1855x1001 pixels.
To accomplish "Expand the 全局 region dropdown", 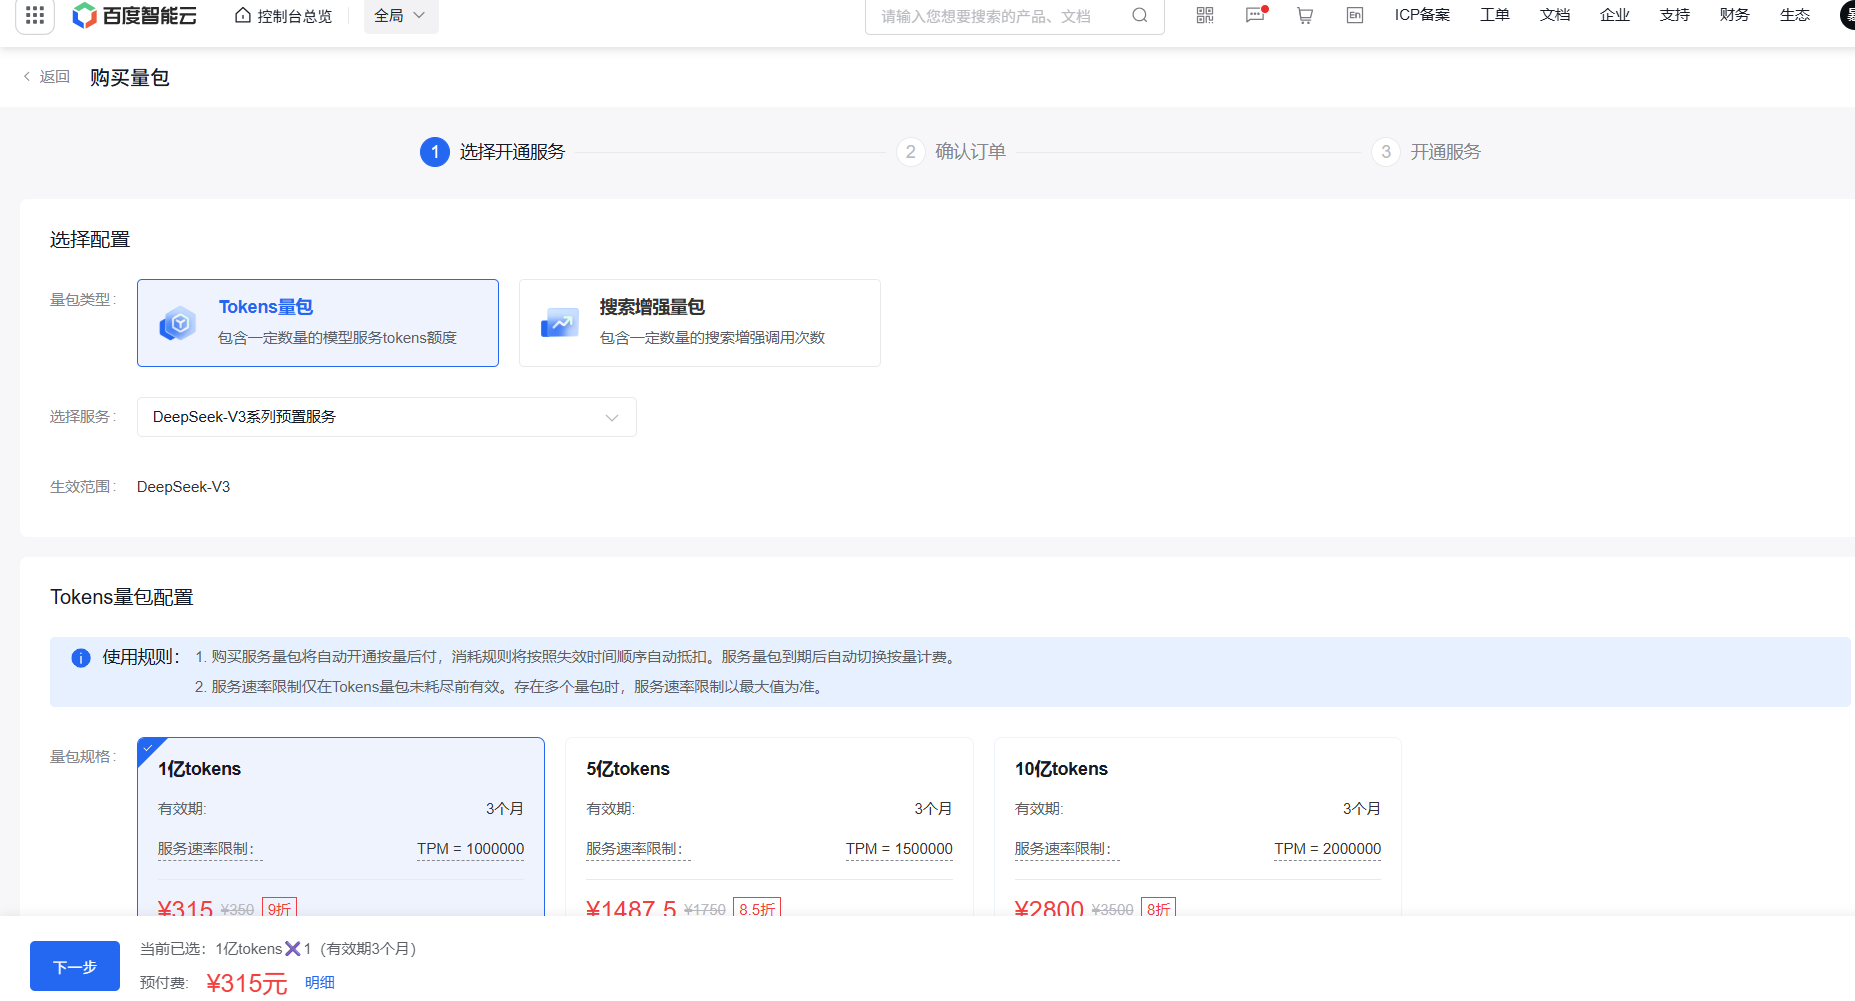I will (x=400, y=16).
